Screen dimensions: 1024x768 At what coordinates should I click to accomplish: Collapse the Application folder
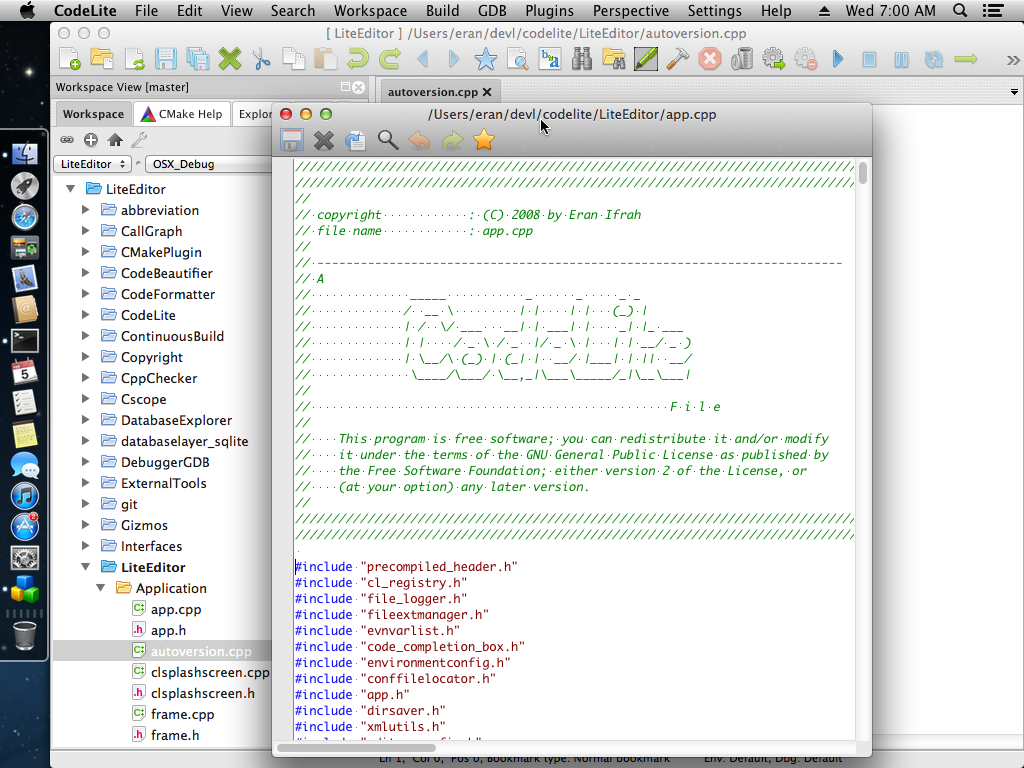[x=101, y=588]
